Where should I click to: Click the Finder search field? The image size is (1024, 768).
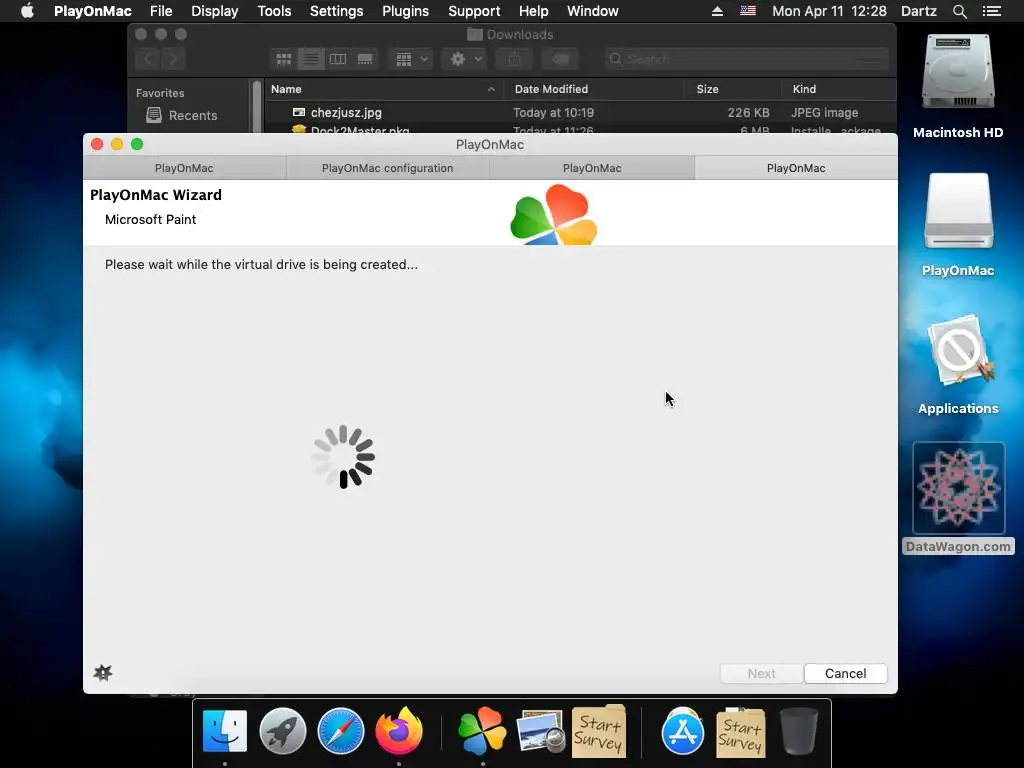[746, 59]
